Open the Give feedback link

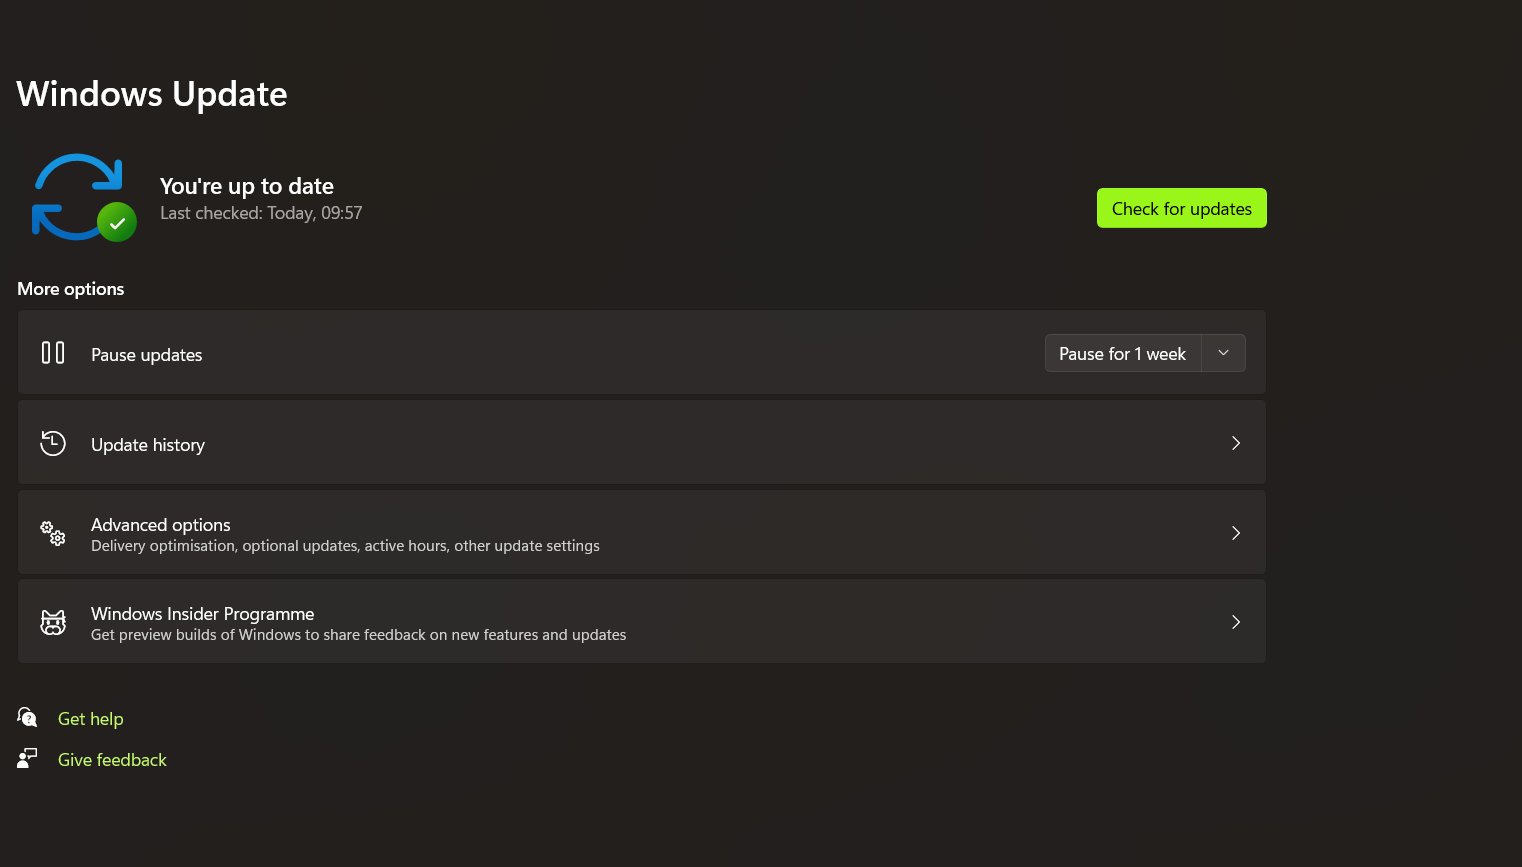pyautogui.click(x=112, y=760)
